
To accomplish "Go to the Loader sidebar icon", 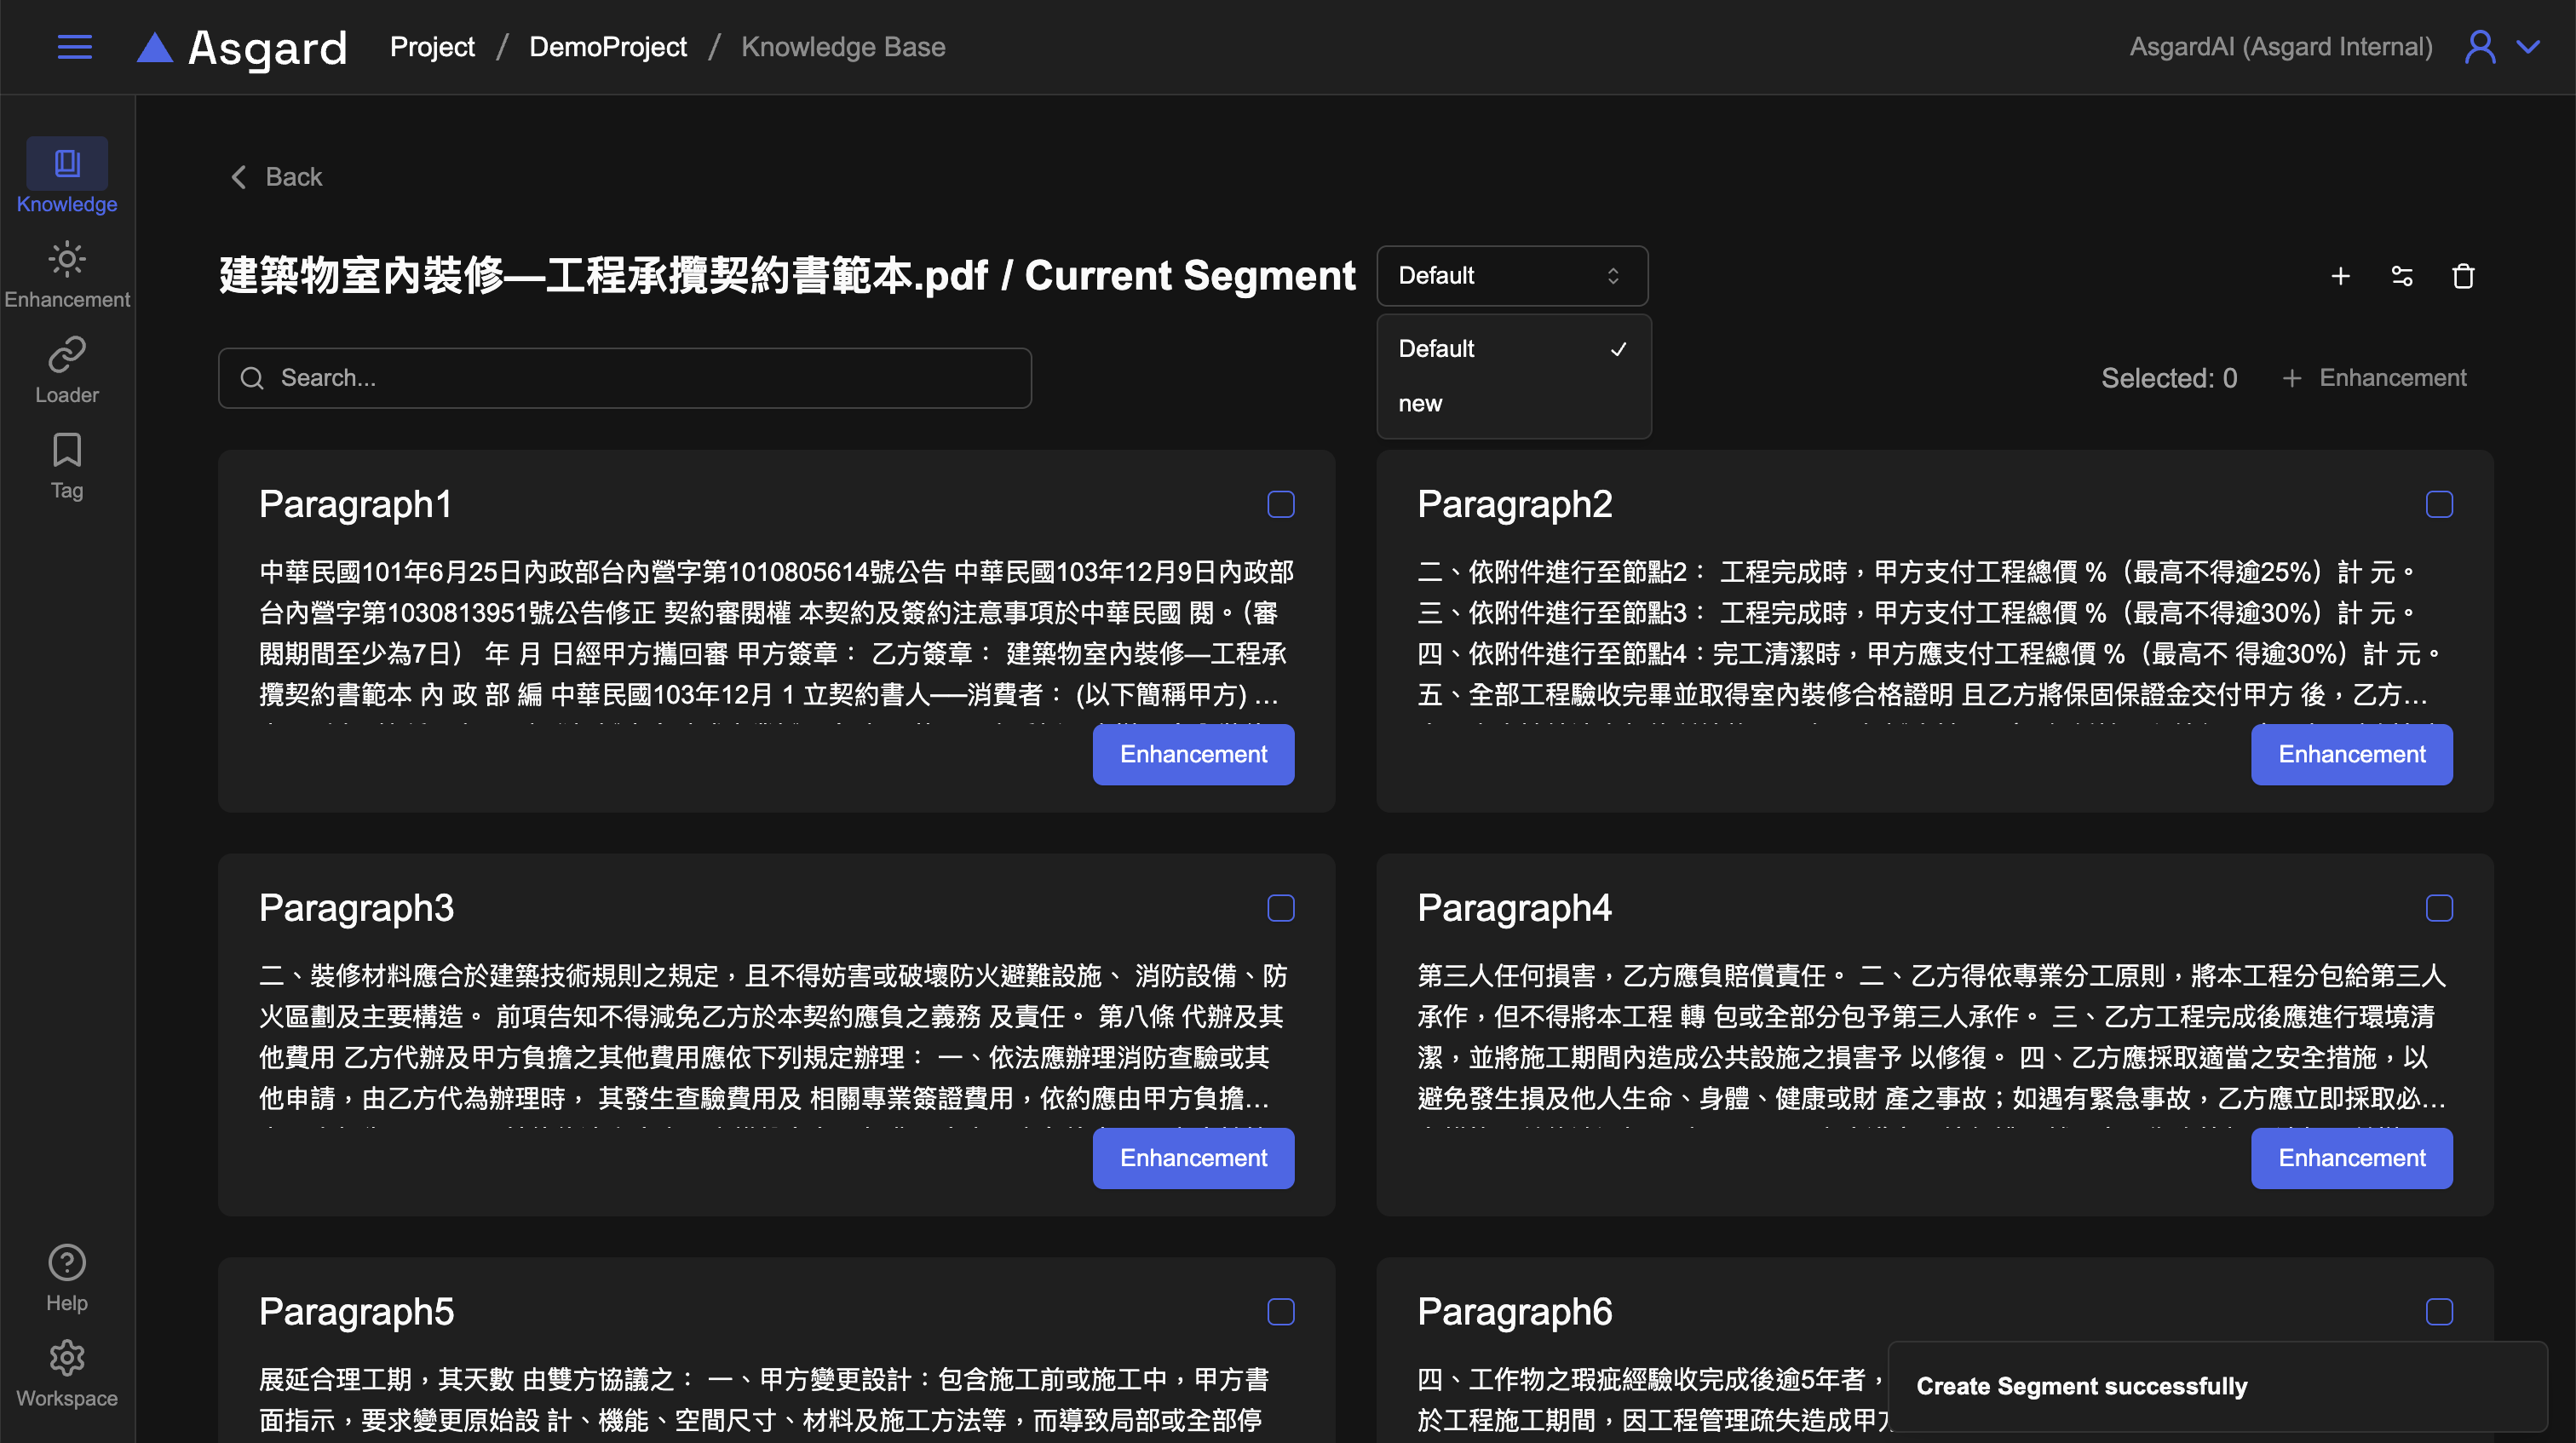I will tap(67, 356).
